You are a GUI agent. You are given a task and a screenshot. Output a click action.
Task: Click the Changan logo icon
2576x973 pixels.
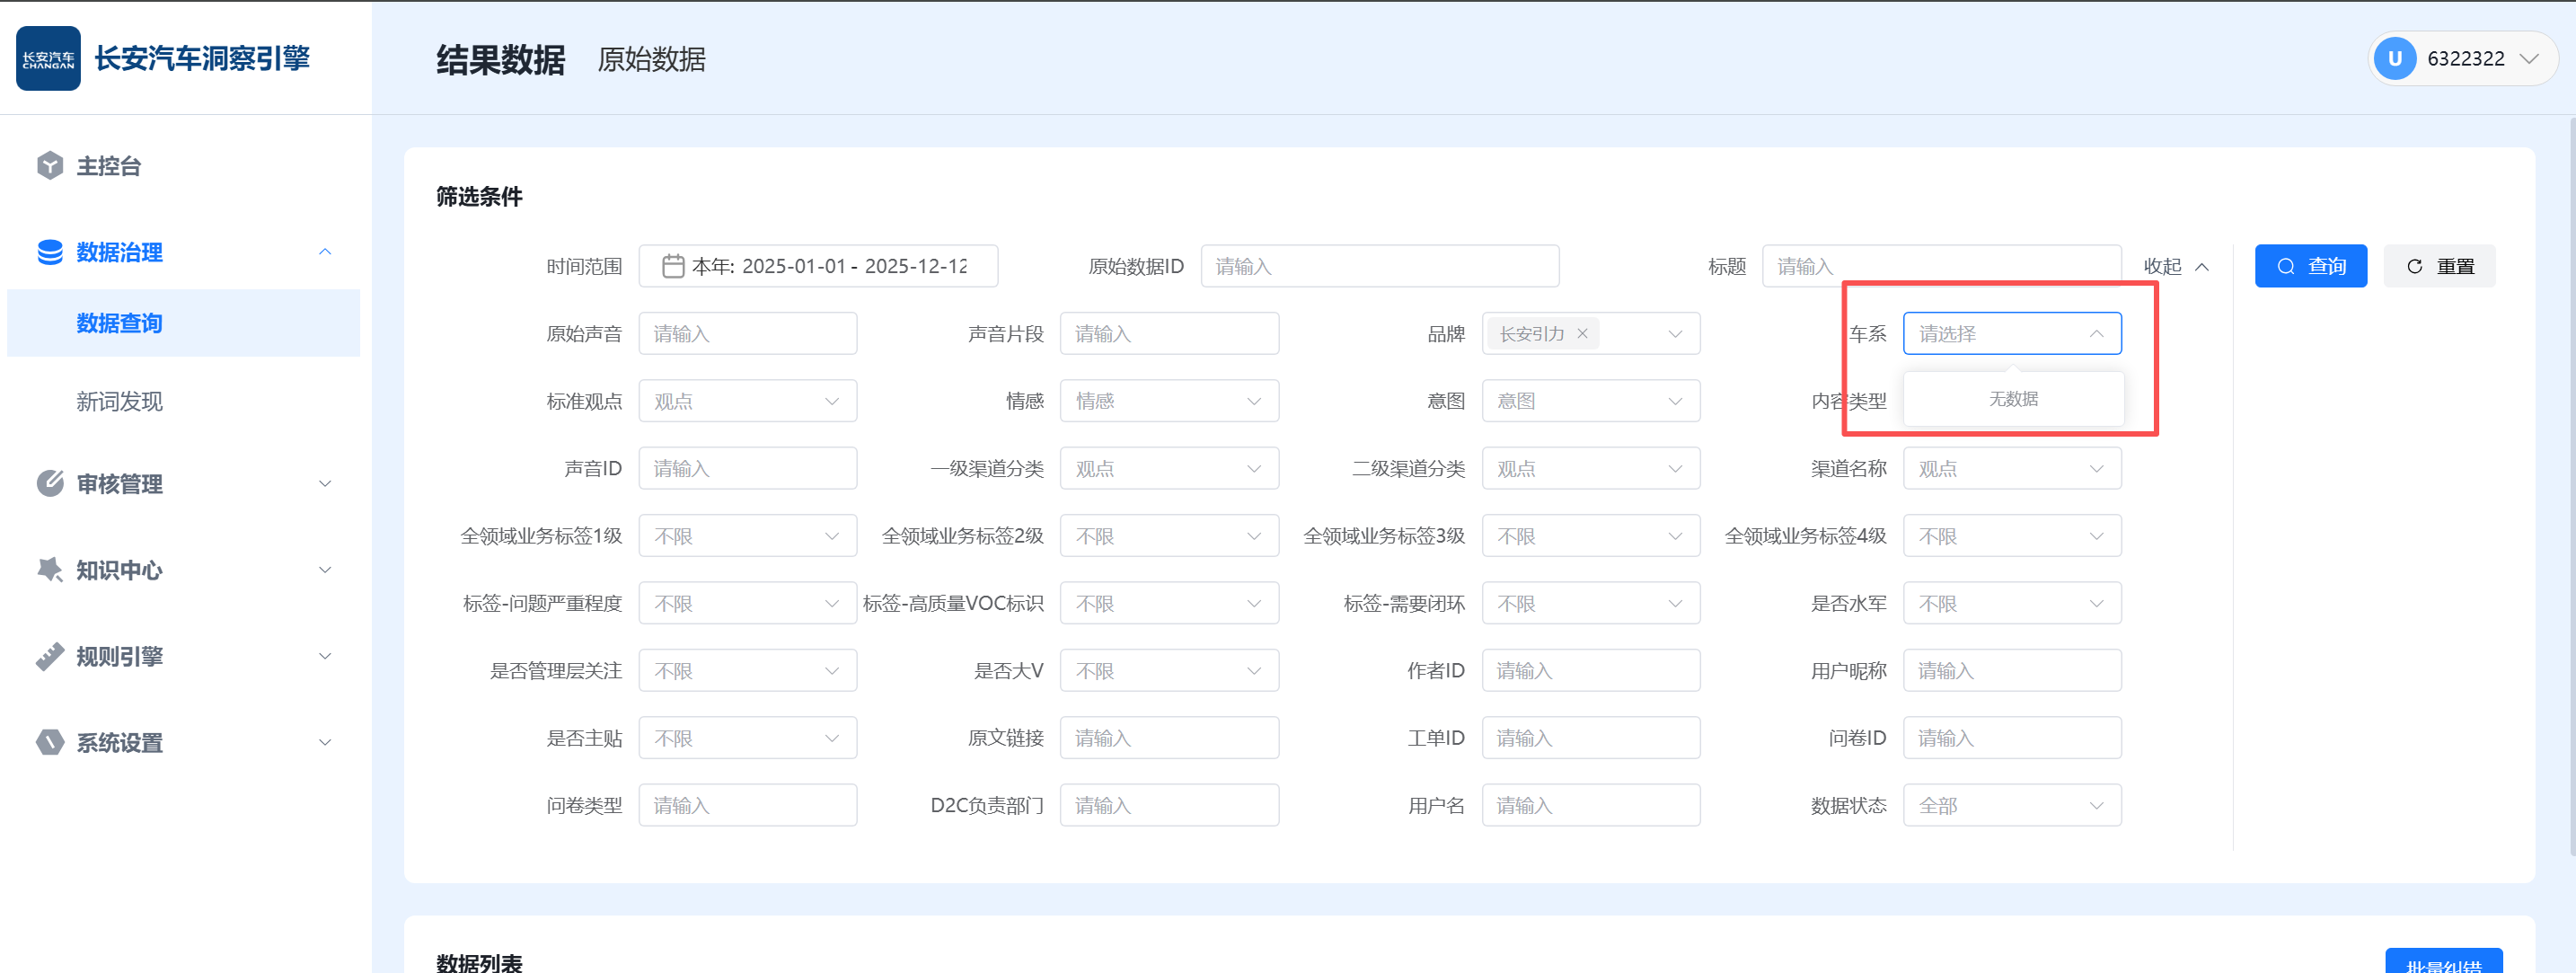pos(48,59)
